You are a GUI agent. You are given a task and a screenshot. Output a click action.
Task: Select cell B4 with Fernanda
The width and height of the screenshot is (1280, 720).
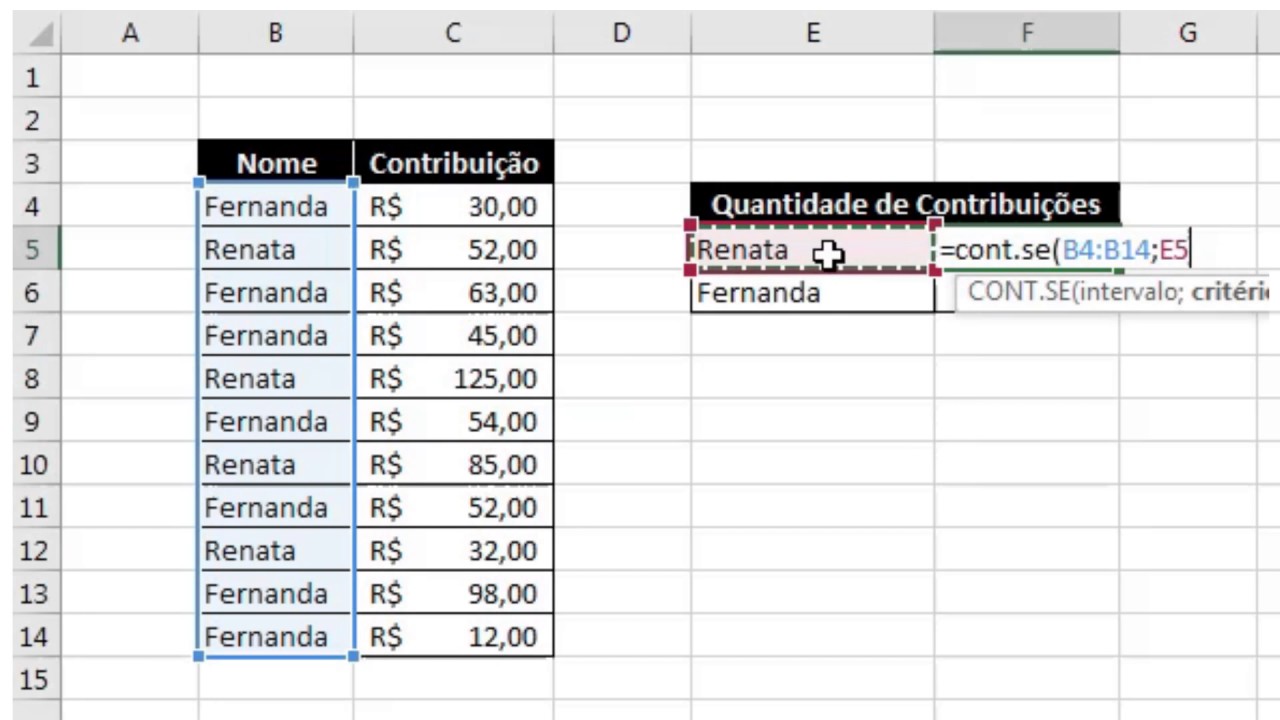click(276, 207)
